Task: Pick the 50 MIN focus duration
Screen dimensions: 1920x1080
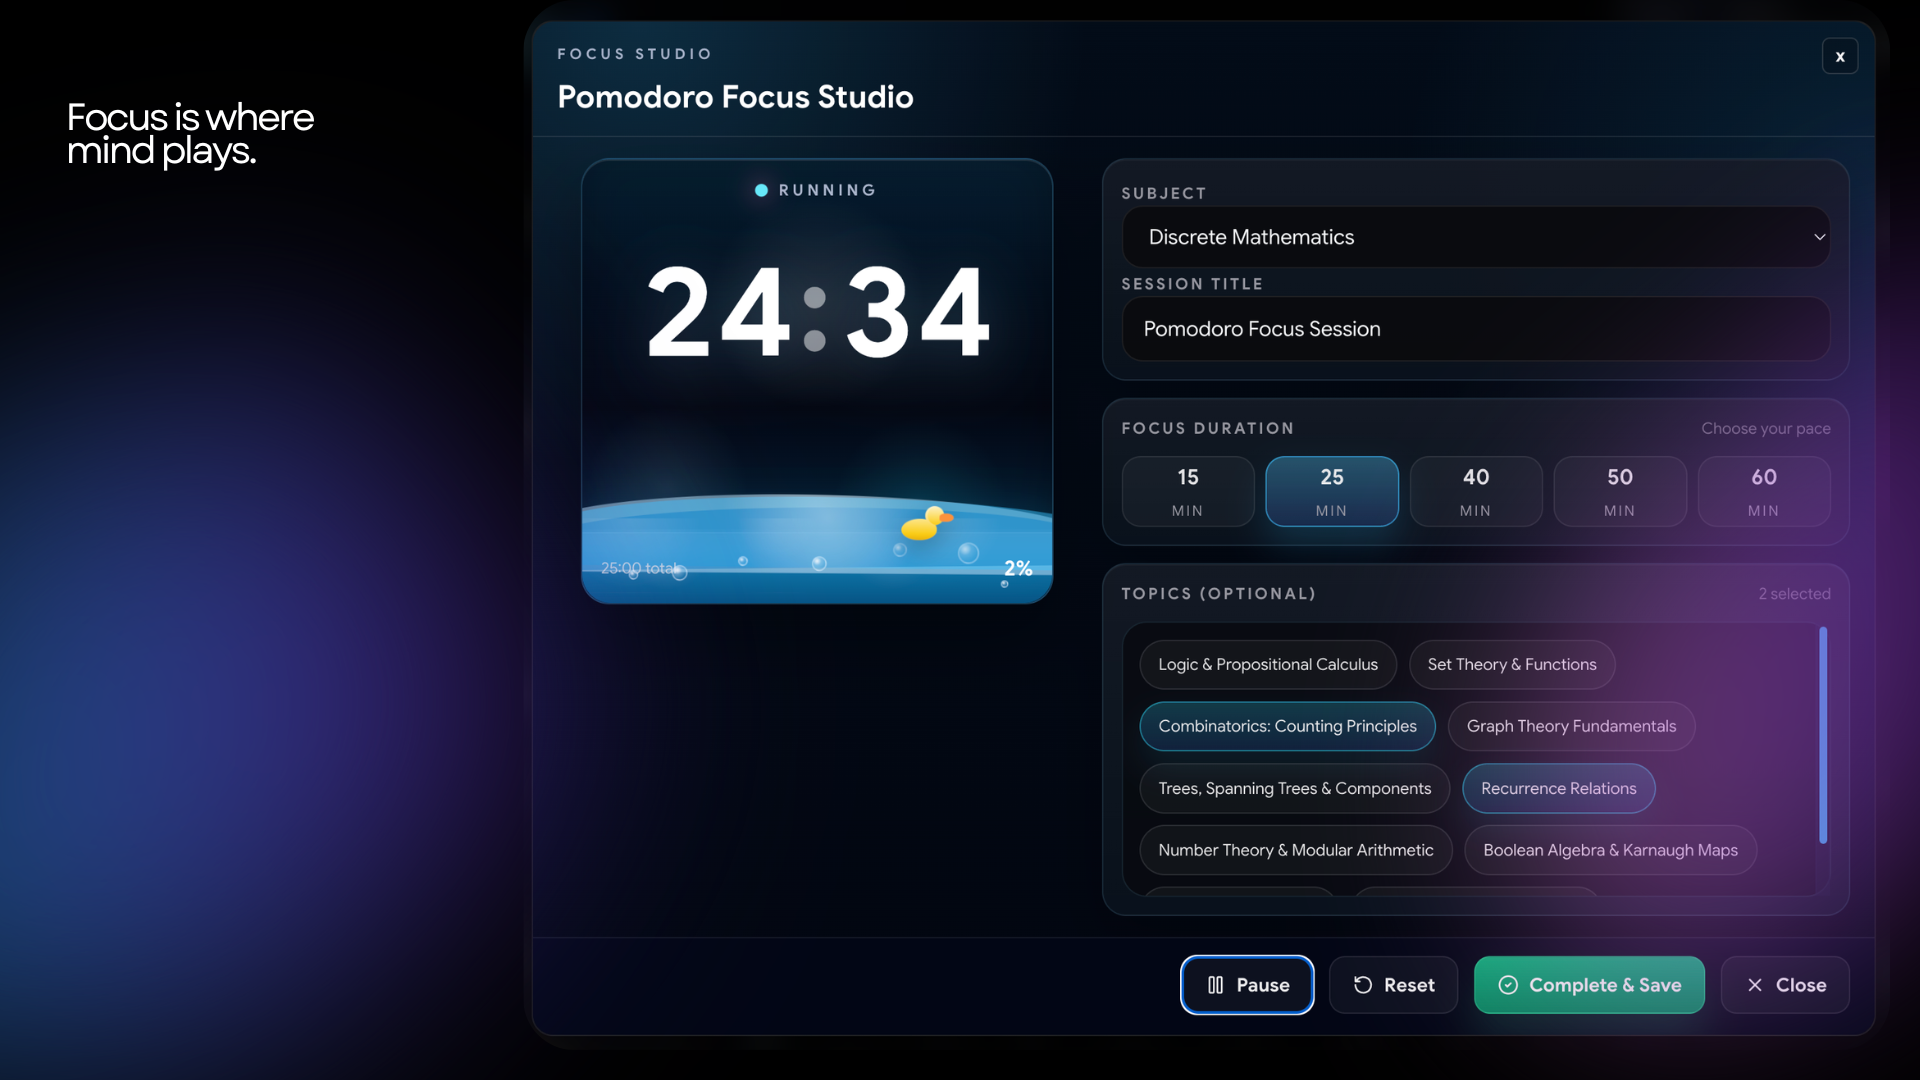Action: (1619, 491)
